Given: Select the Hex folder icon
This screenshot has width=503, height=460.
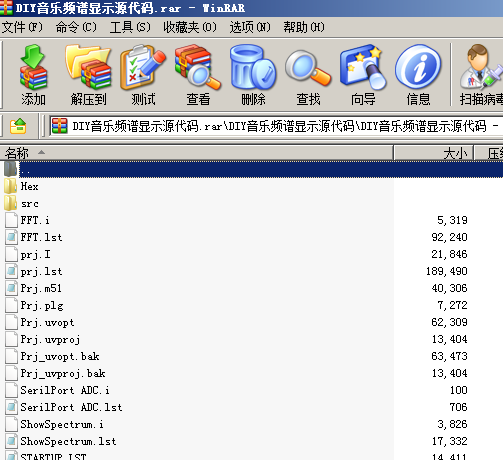Looking at the screenshot, I should coord(11,186).
